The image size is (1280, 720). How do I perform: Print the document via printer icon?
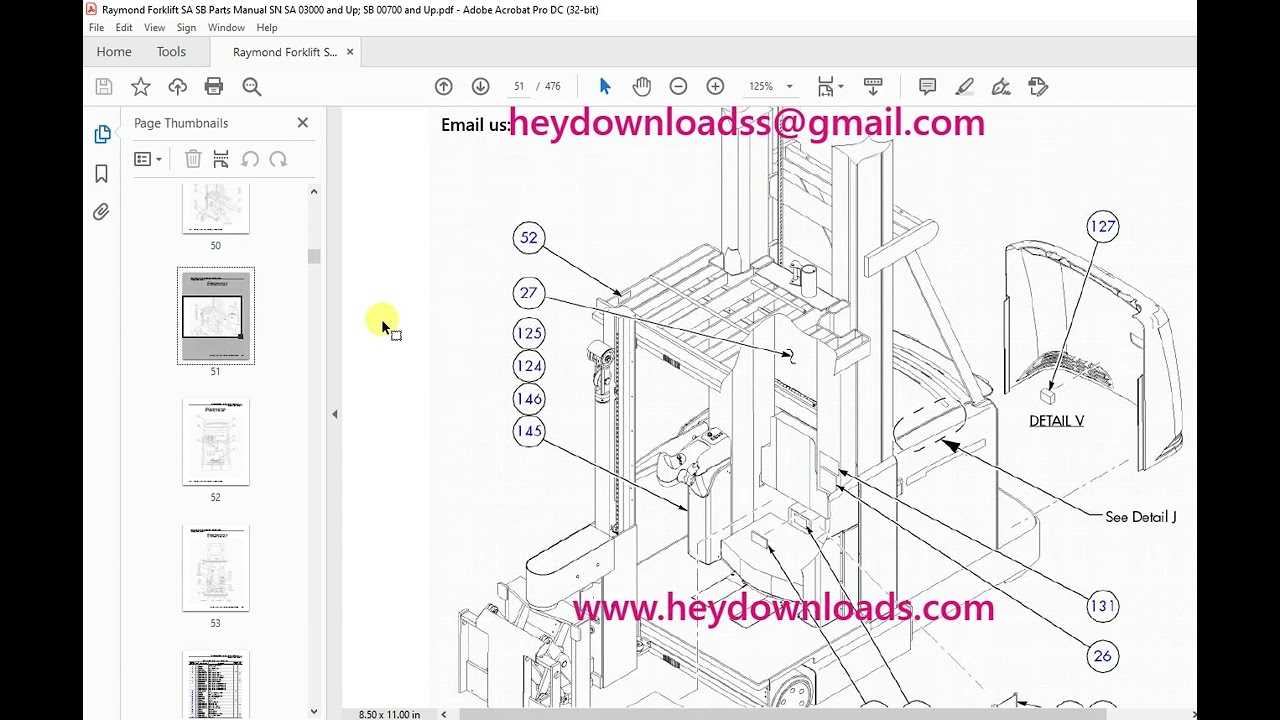pyautogui.click(x=214, y=87)
